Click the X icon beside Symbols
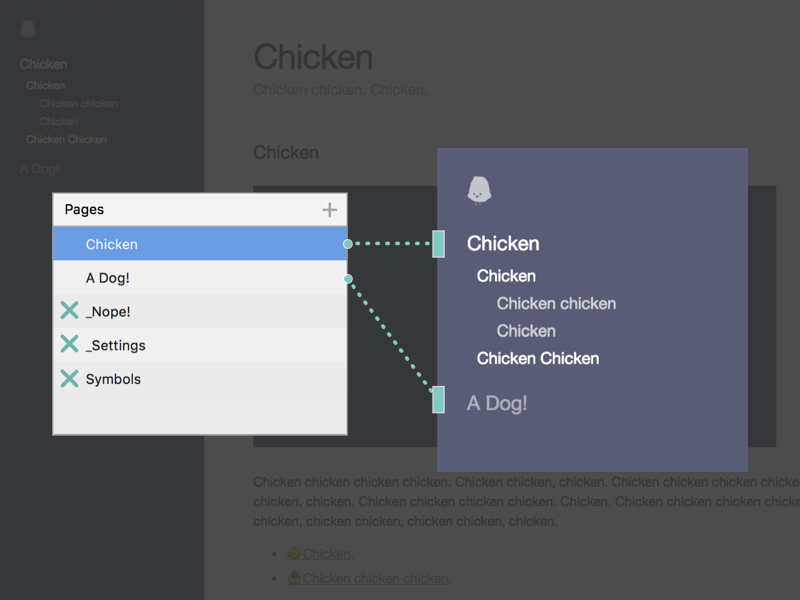The height and width of the screenshot is (600, 800). (69, 379)
